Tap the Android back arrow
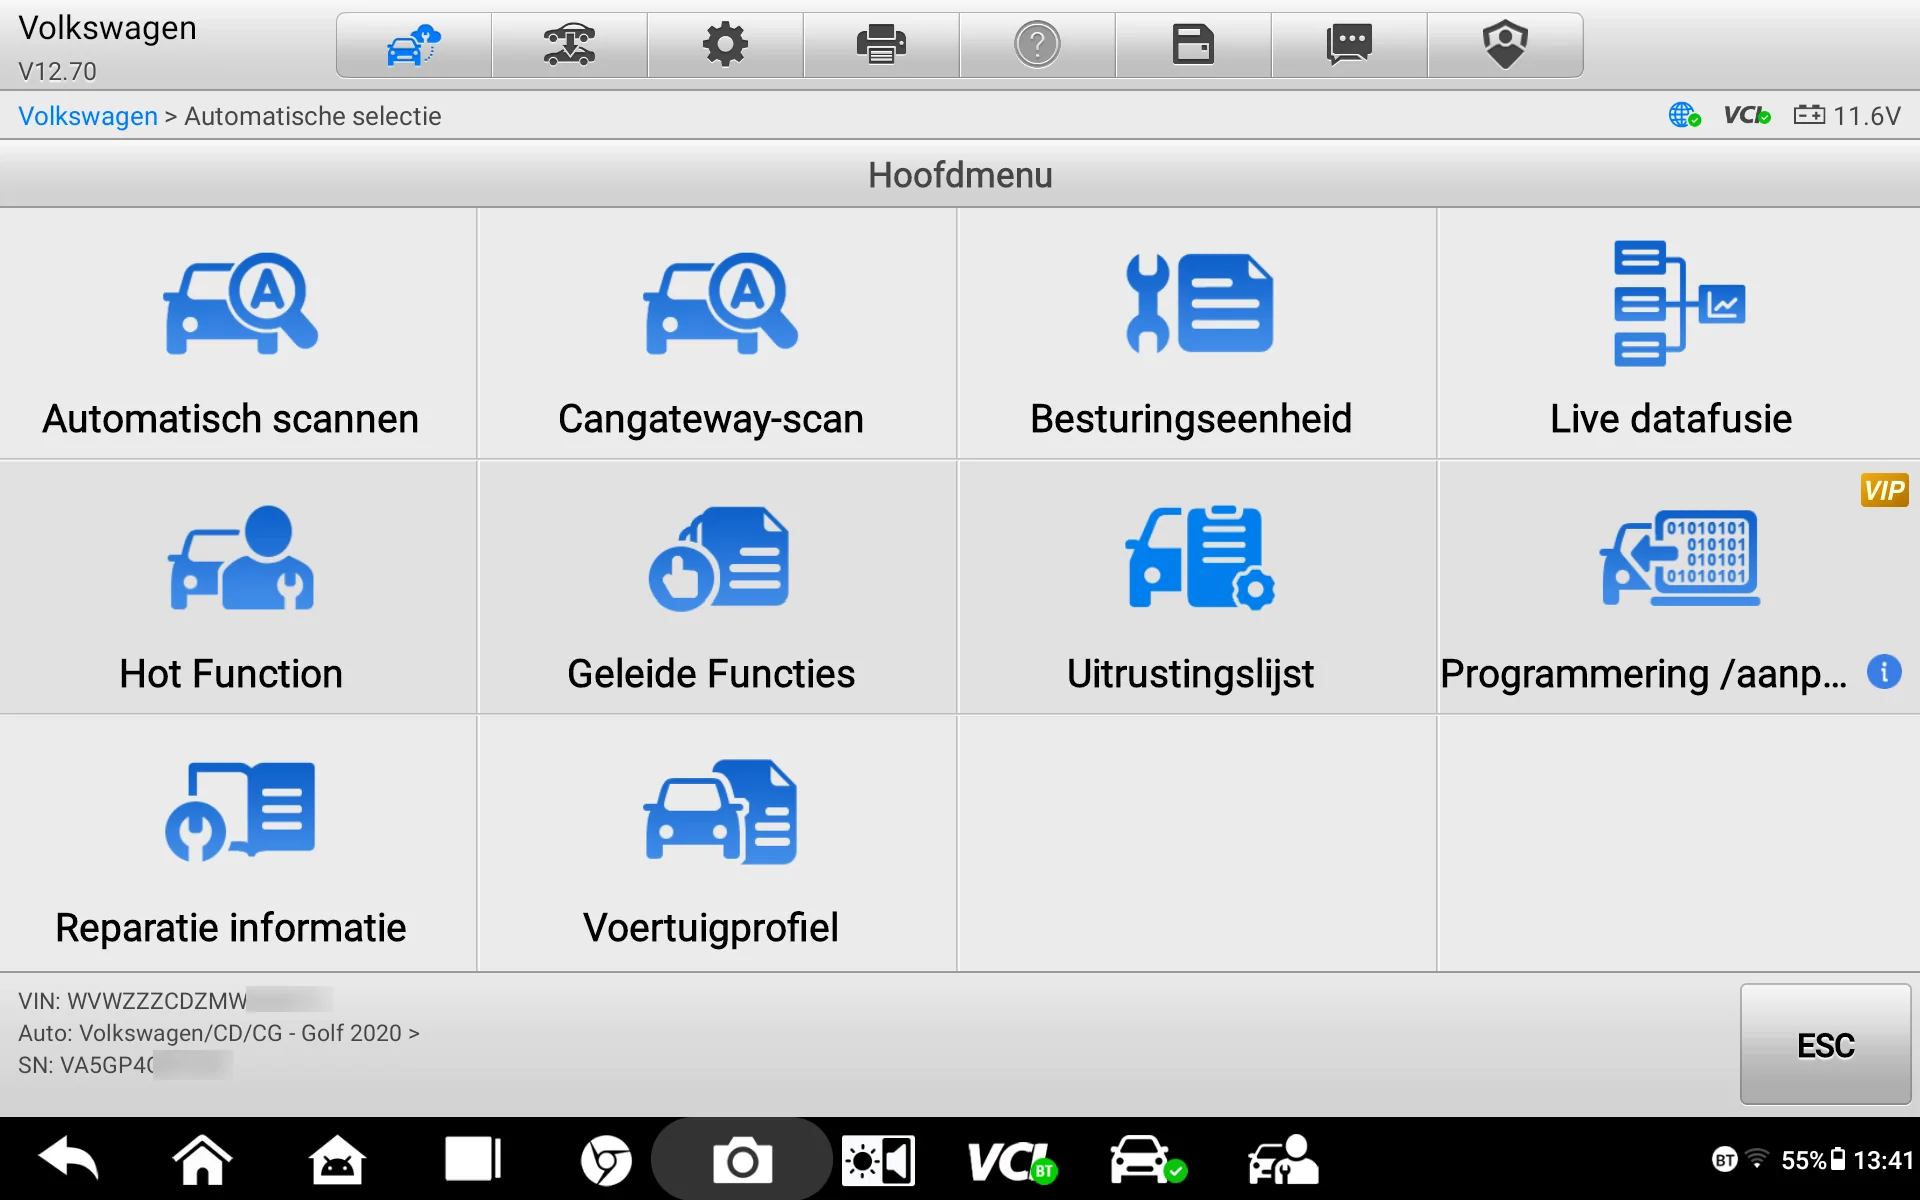 [x=68, y=1160]
